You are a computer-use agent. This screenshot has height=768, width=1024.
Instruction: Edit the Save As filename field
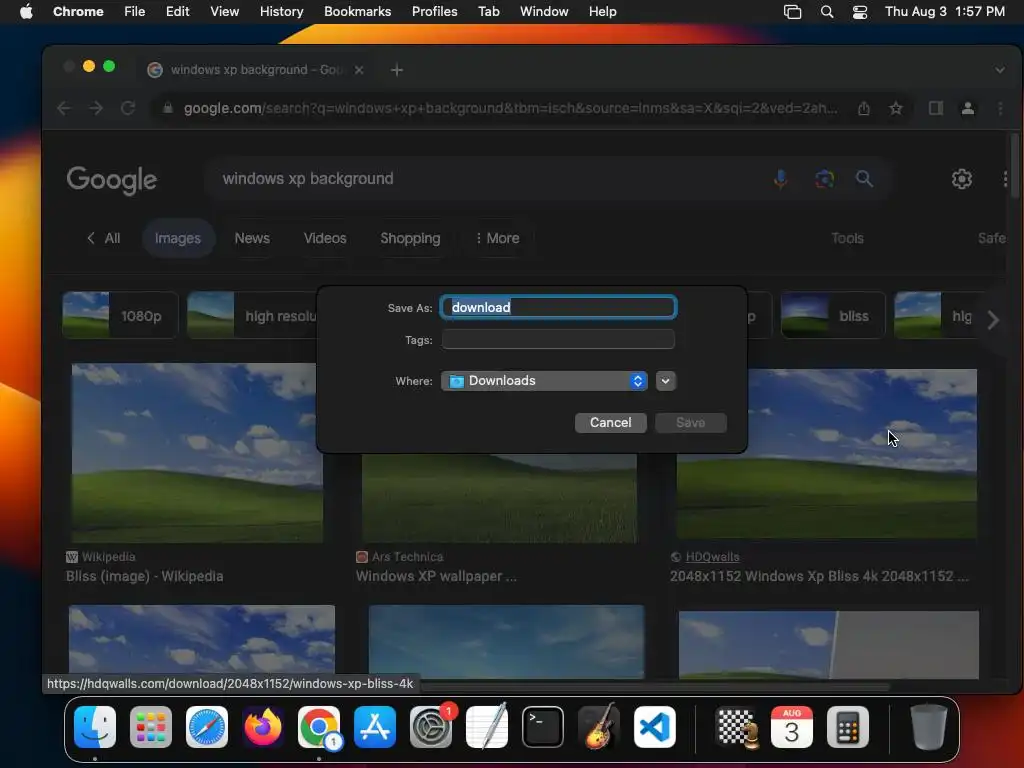pyautogui.click(x=558, y=308)
